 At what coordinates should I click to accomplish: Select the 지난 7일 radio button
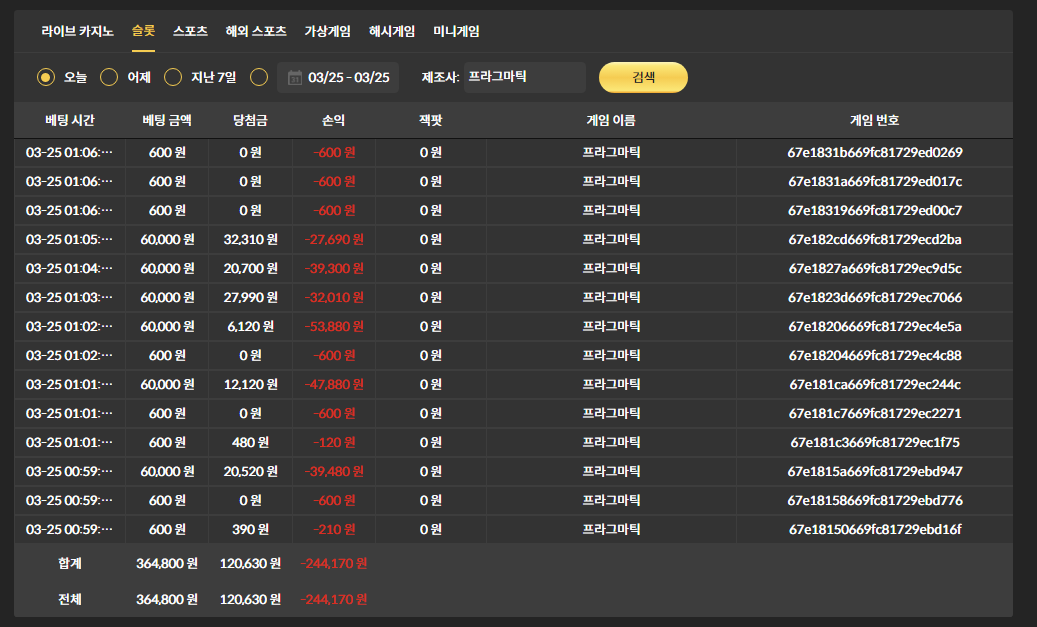coord(173,77)
